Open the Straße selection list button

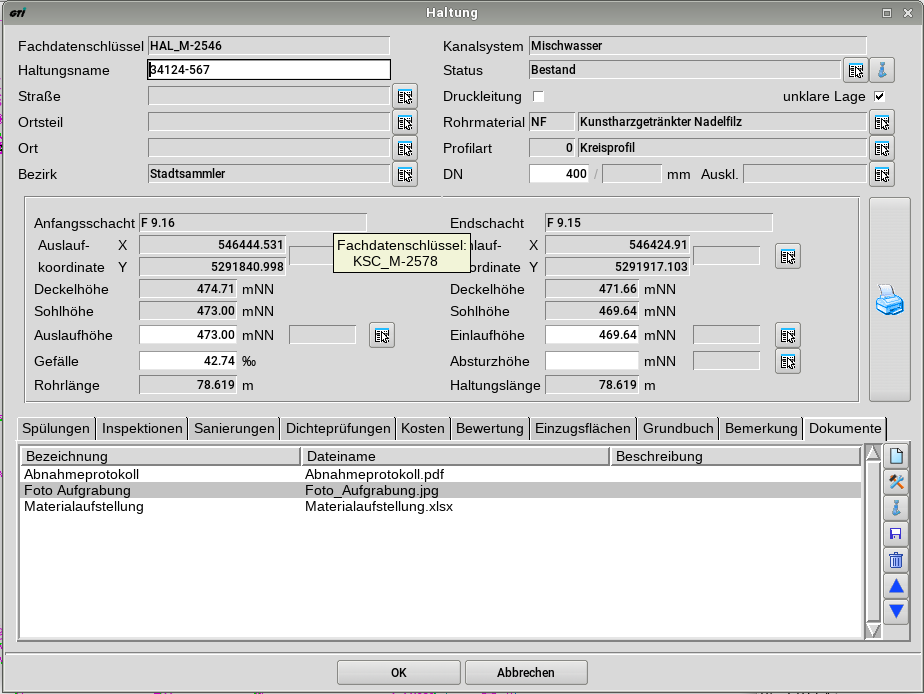click(x=404, y=96)
